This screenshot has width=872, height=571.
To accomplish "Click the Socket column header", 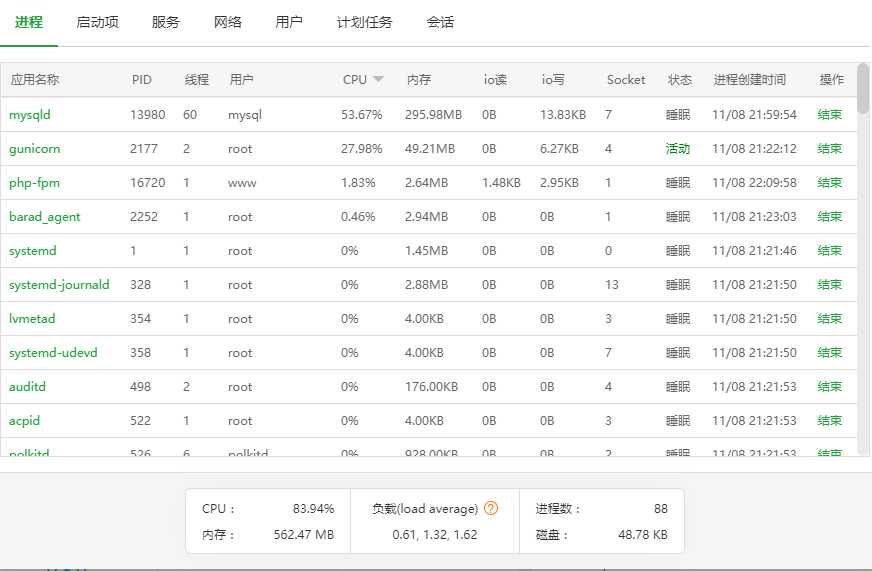I will (626, 80).
